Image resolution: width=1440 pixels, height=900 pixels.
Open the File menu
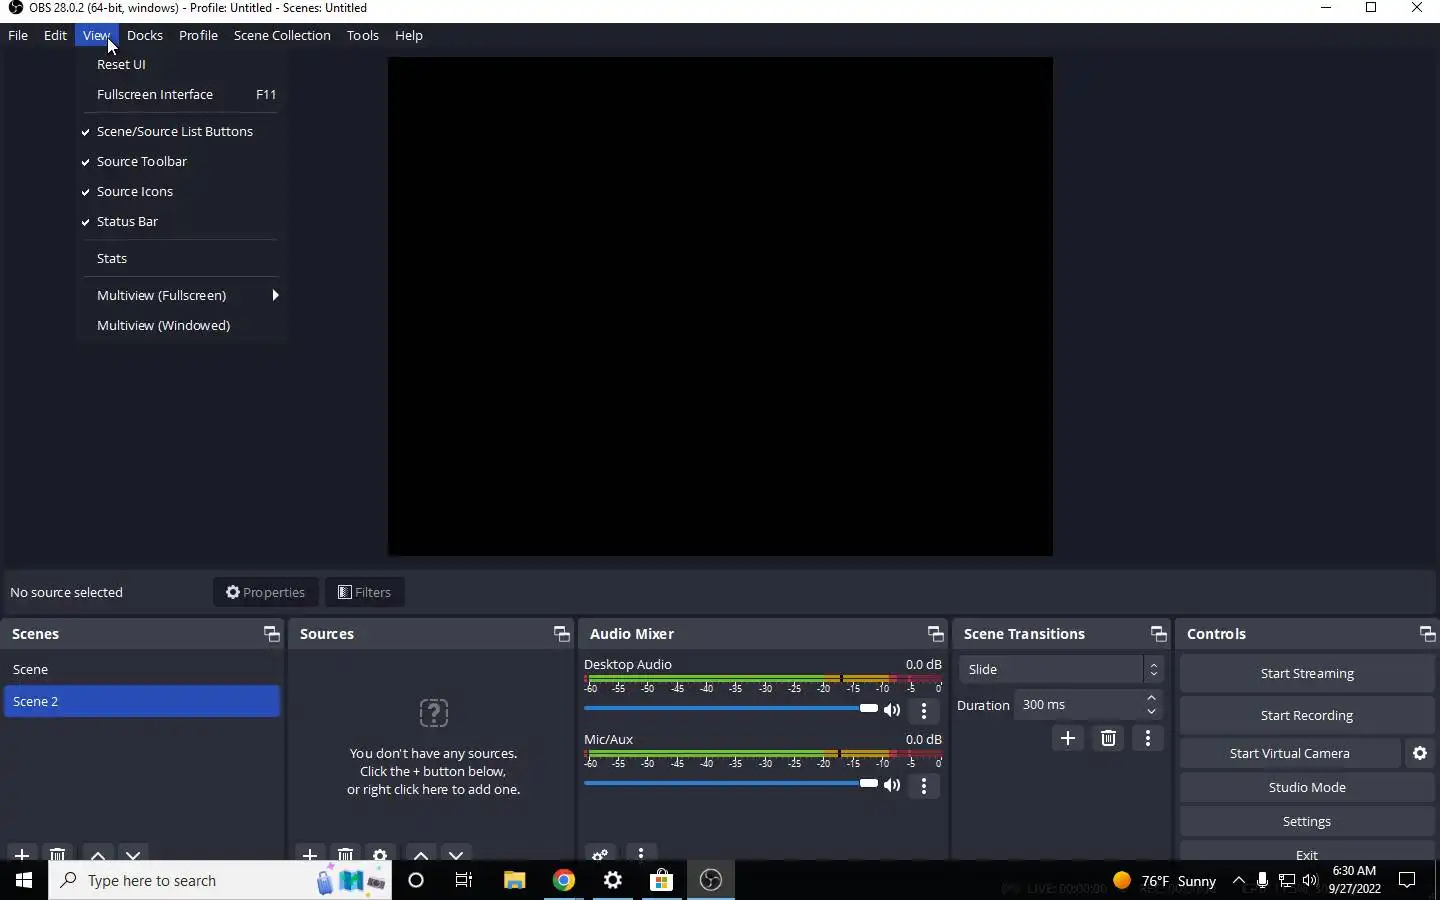point(18,35)
